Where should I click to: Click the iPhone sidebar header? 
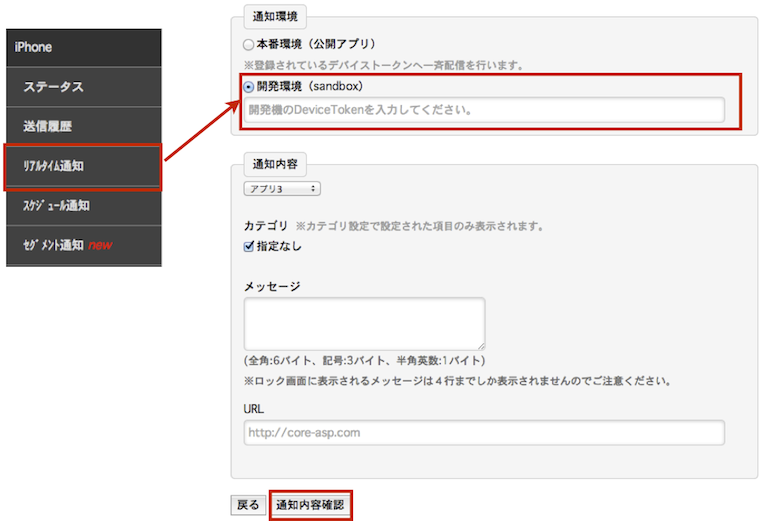coord(84,48)
